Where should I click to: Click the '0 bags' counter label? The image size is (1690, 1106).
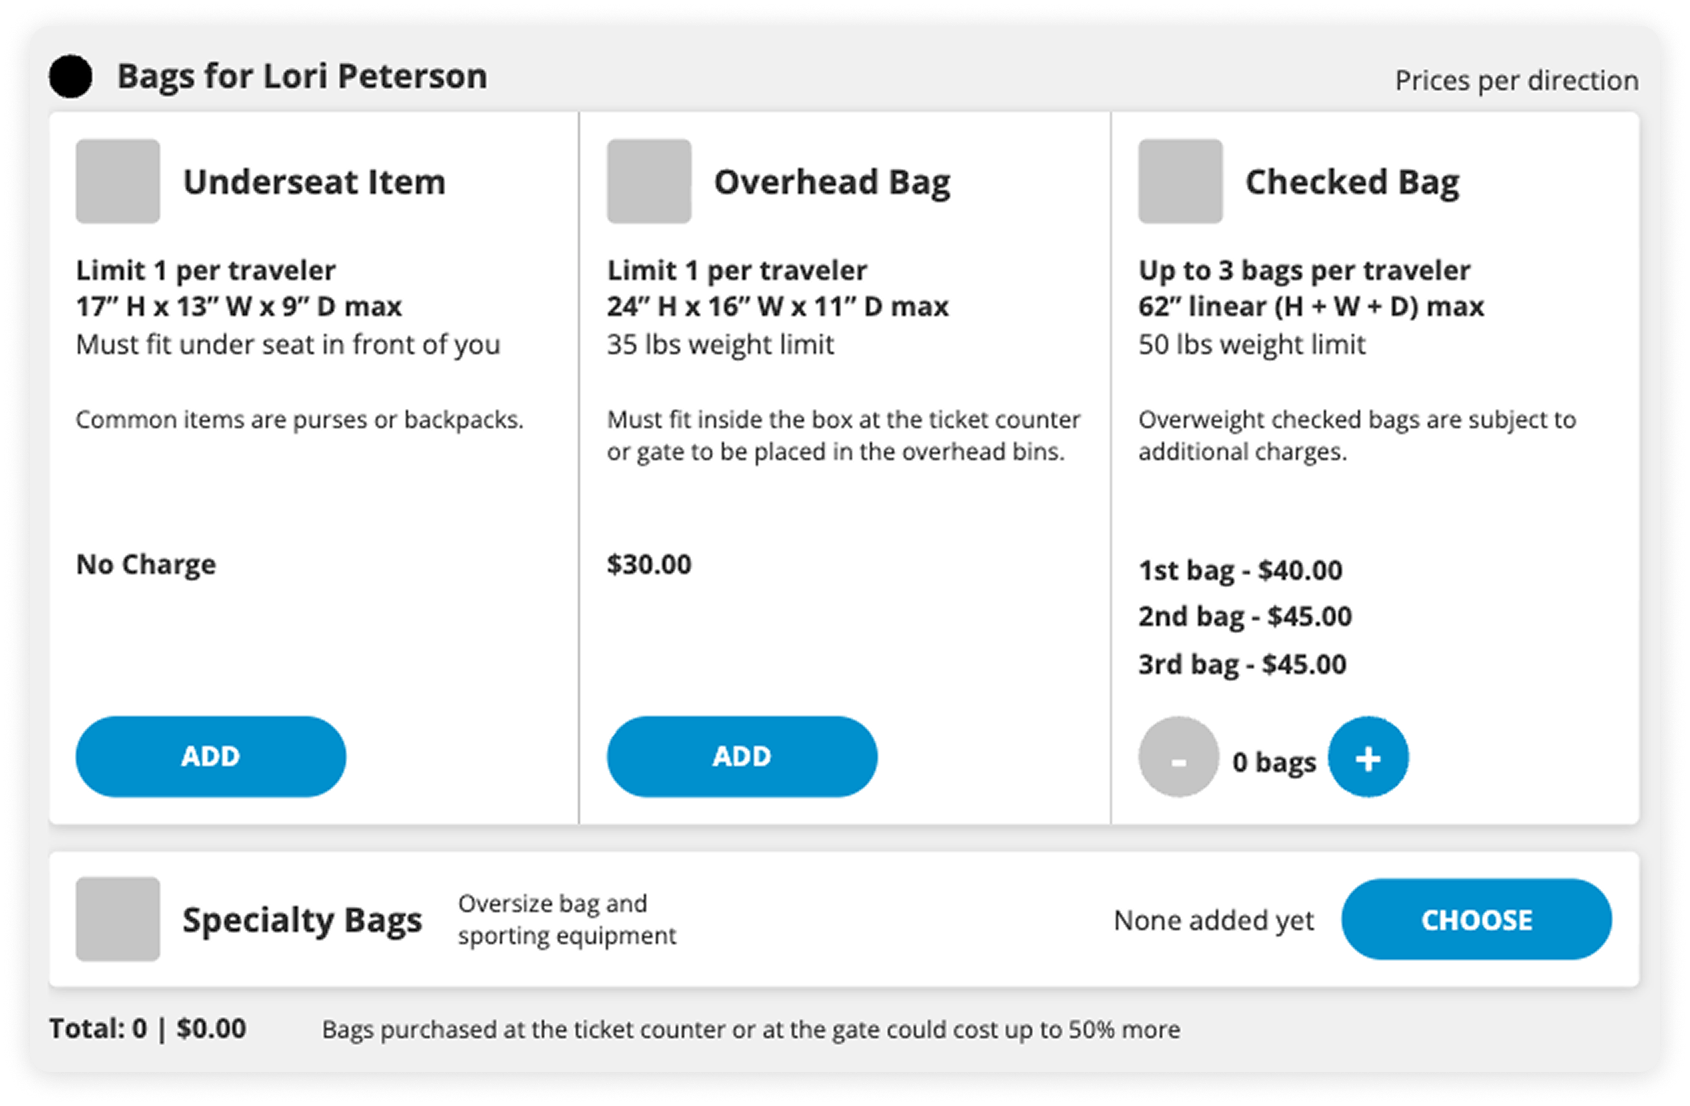1274,762
